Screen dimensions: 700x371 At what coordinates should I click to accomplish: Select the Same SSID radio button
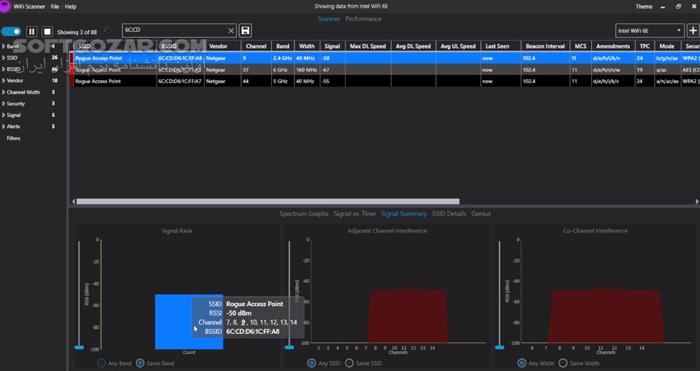pyautogui.click(x=349, y=363)
